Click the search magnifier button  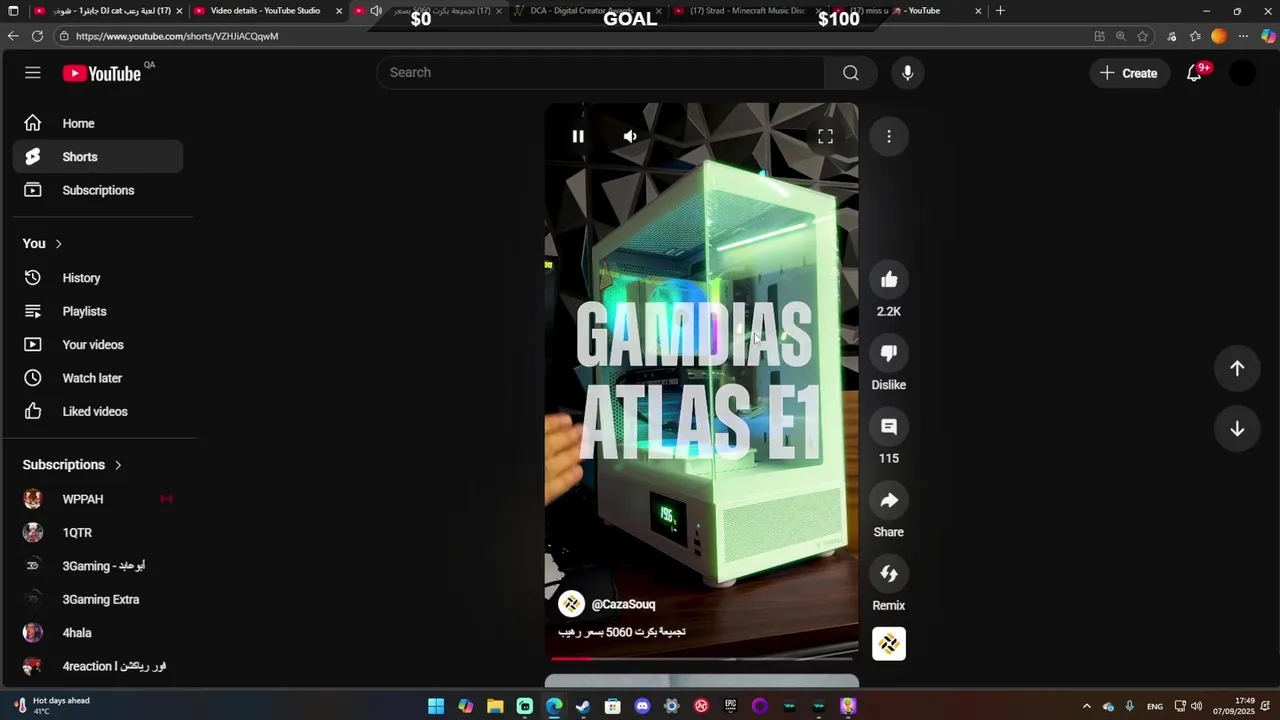click(850, 73)
